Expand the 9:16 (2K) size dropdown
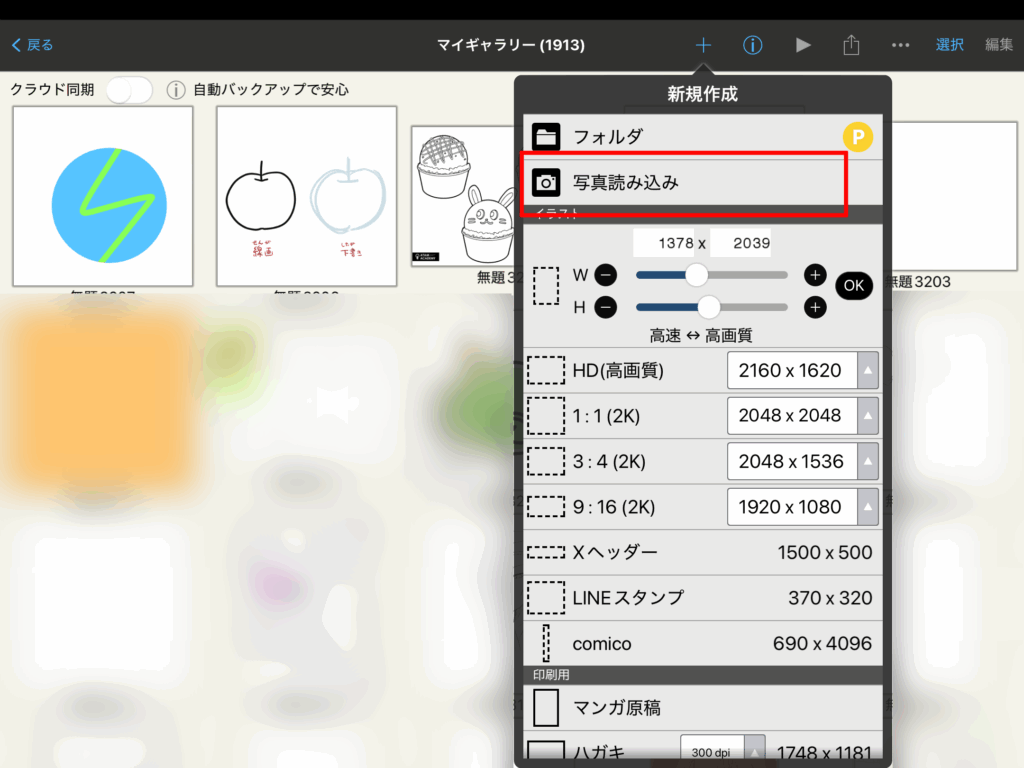The image size is (1024, 768). [868, 507]
